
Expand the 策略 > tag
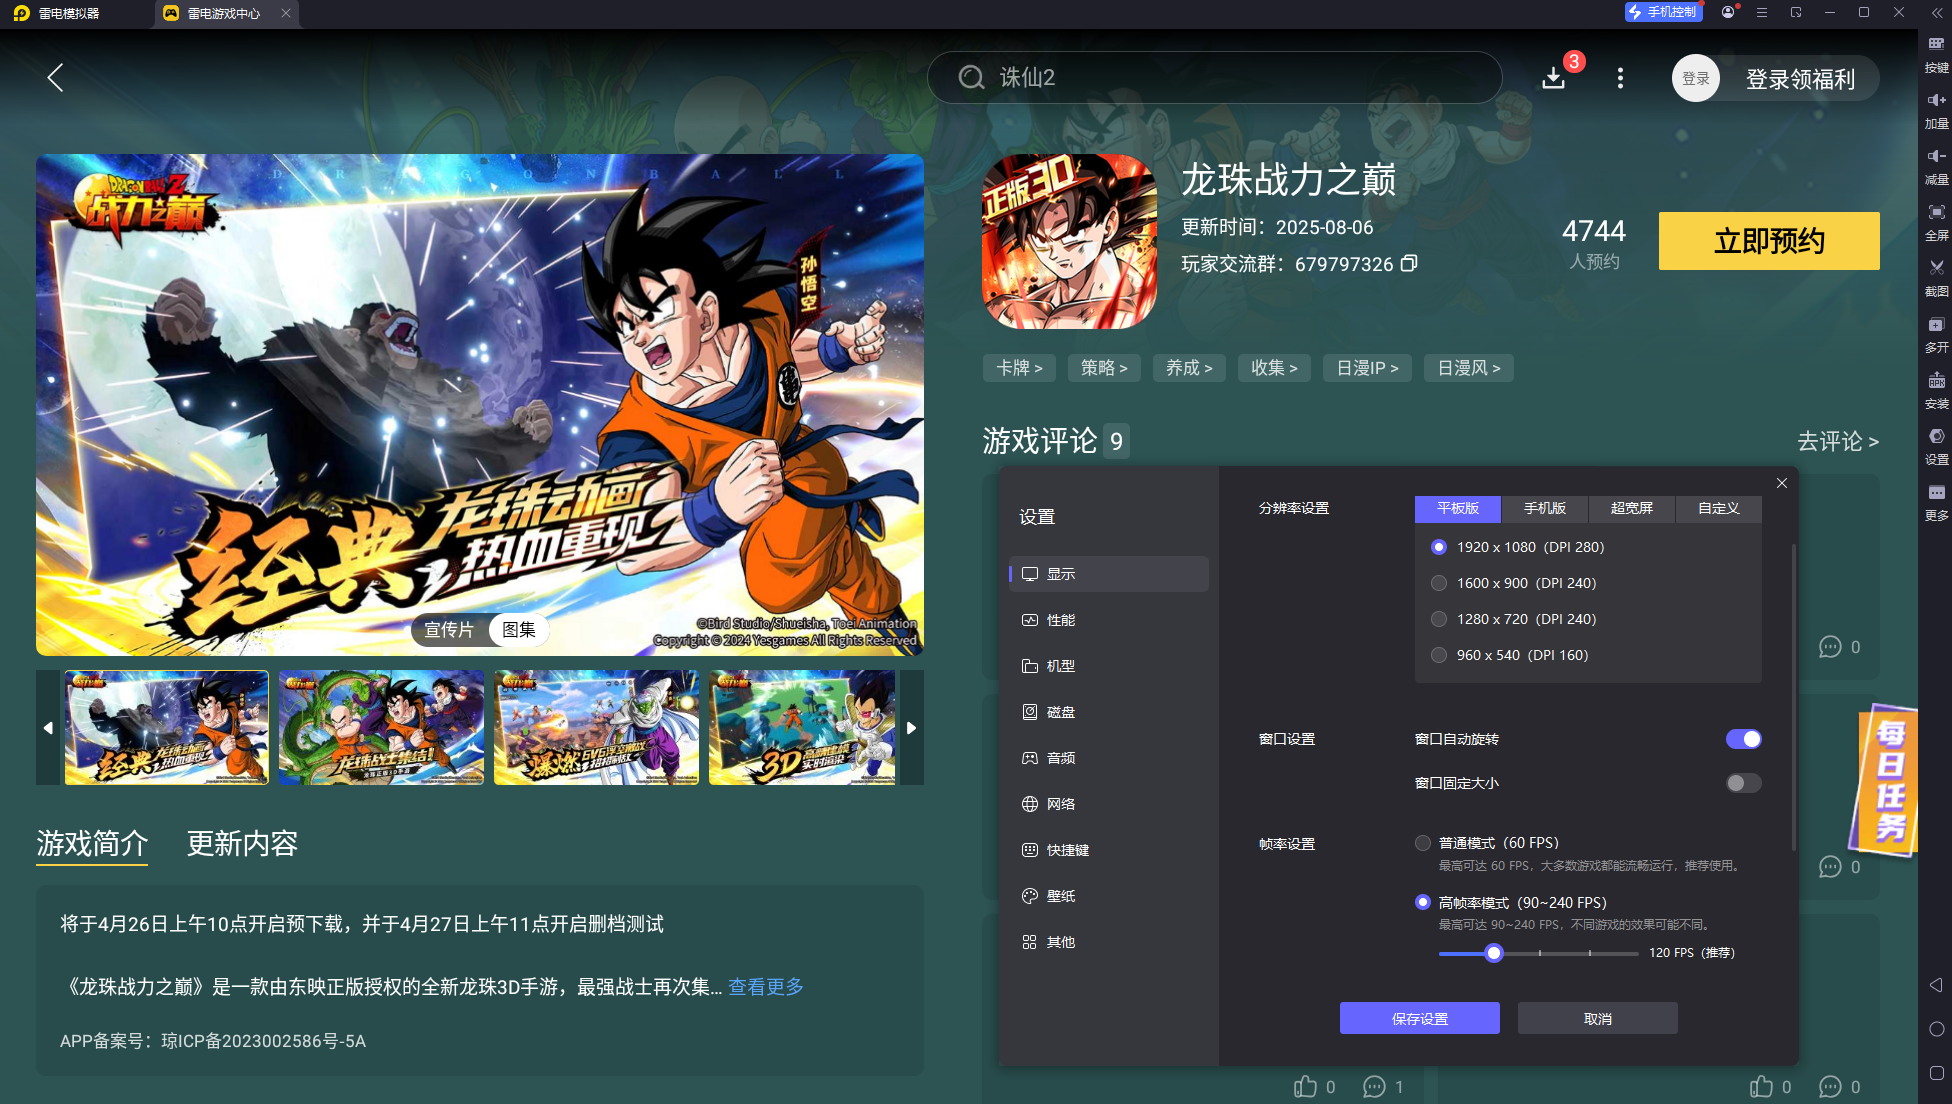1104,368
